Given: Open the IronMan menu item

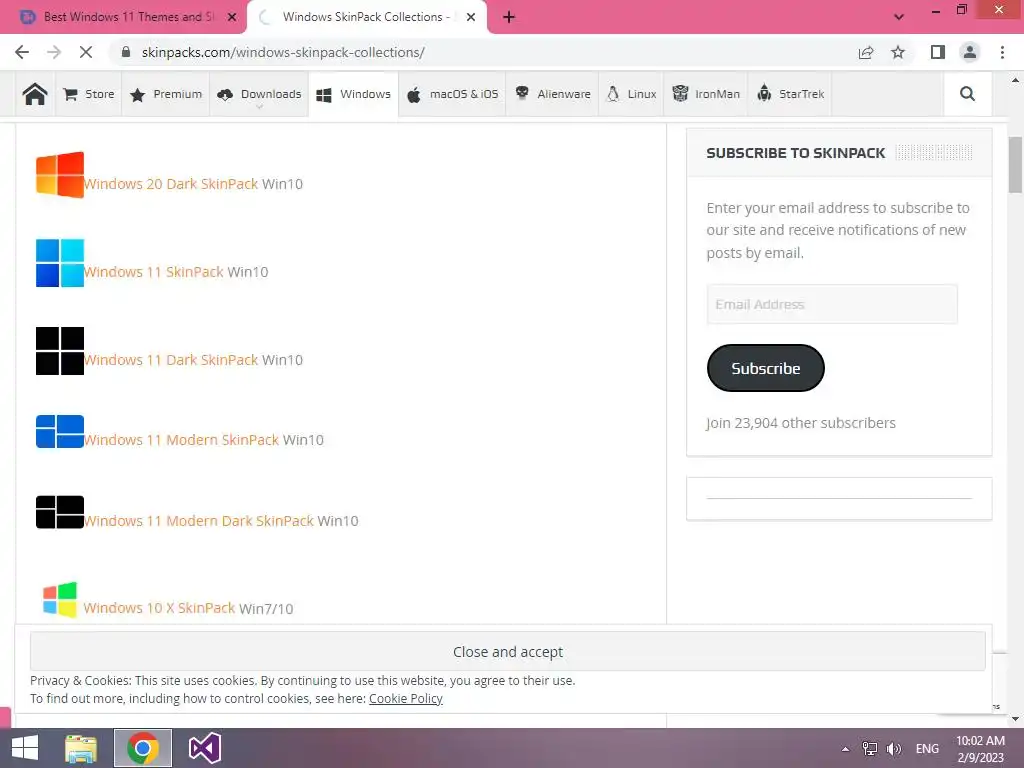Looking at the screenshot, I should pos(706,94).
